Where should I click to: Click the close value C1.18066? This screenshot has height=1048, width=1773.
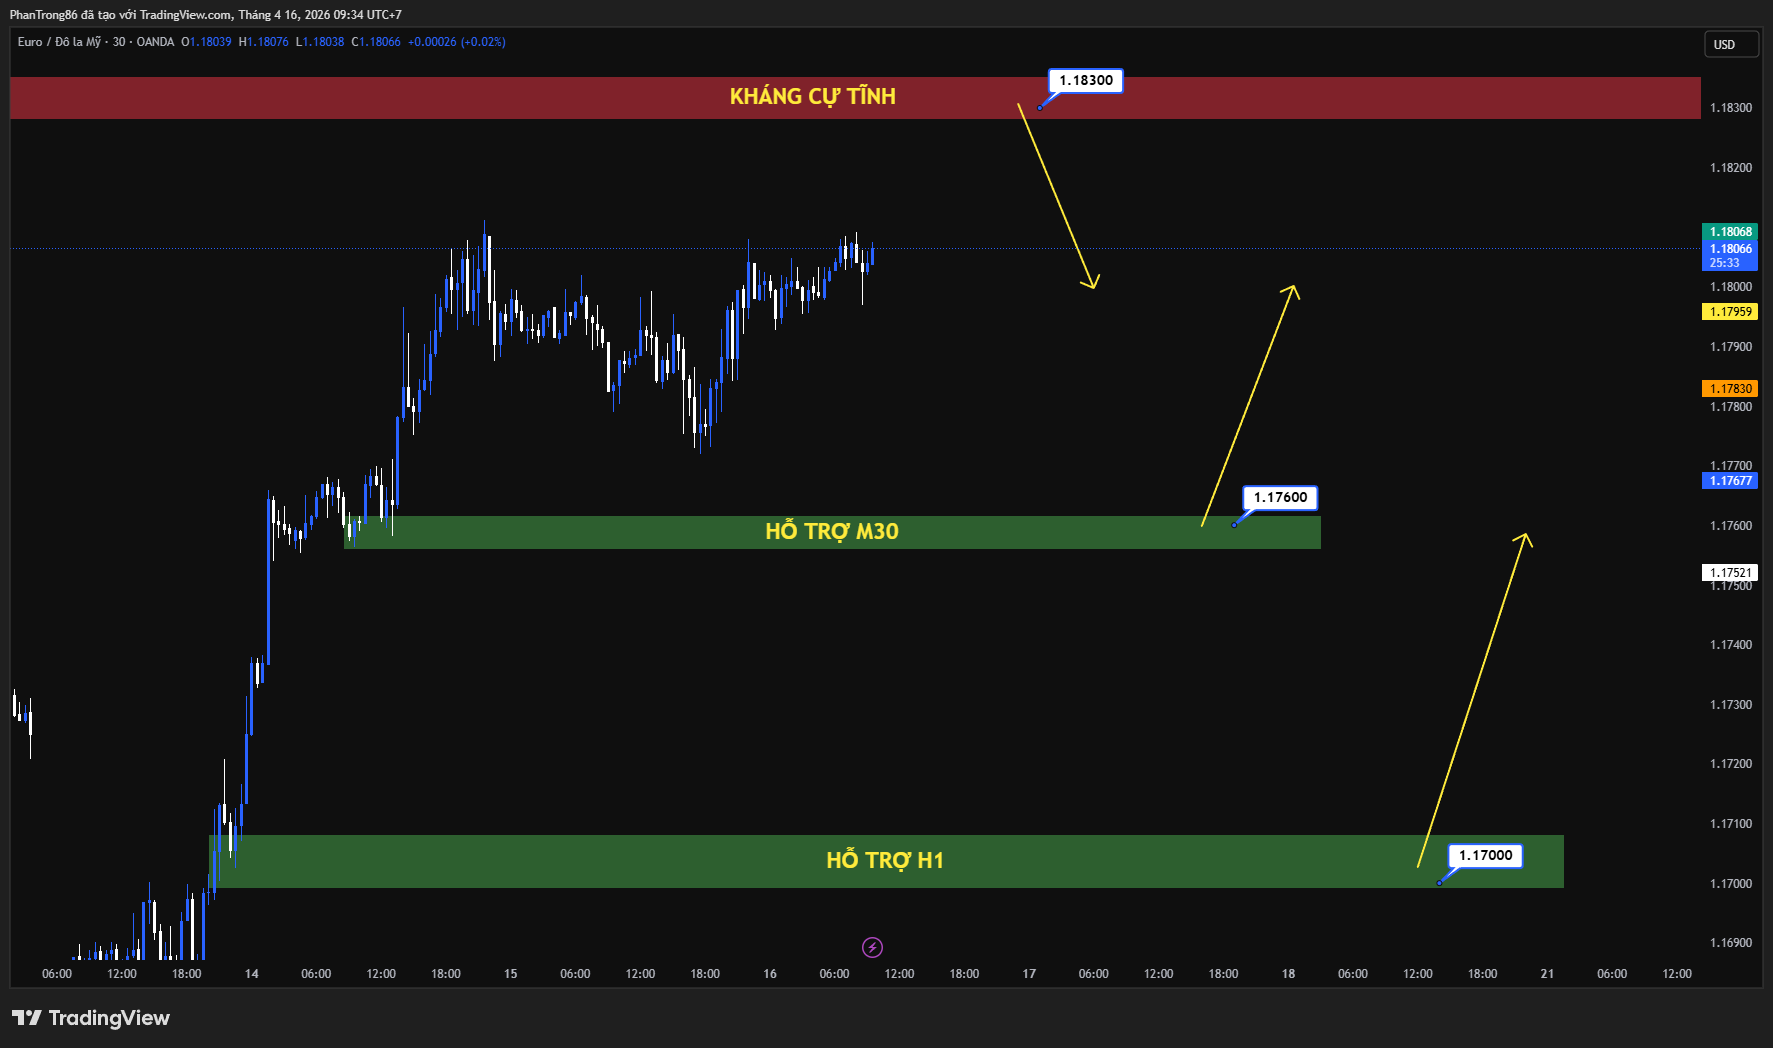376,42
